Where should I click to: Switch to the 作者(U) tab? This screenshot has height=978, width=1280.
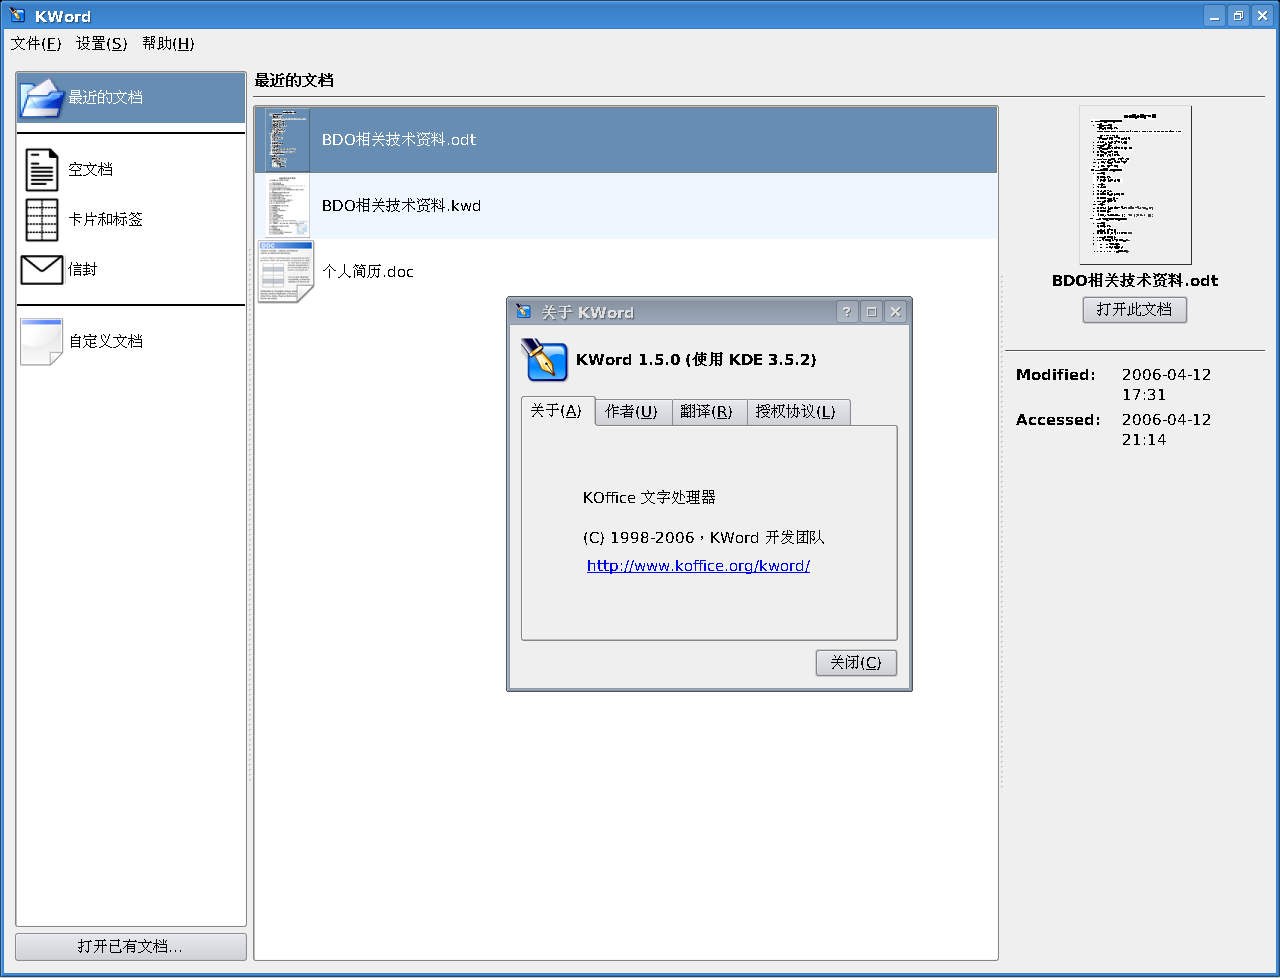[x=632, y=412]
